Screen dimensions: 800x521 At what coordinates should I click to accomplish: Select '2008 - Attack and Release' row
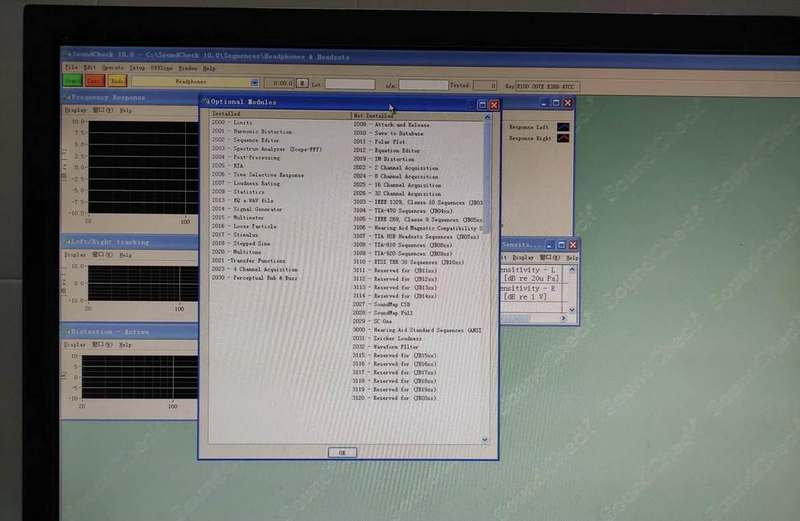point(391,125)
